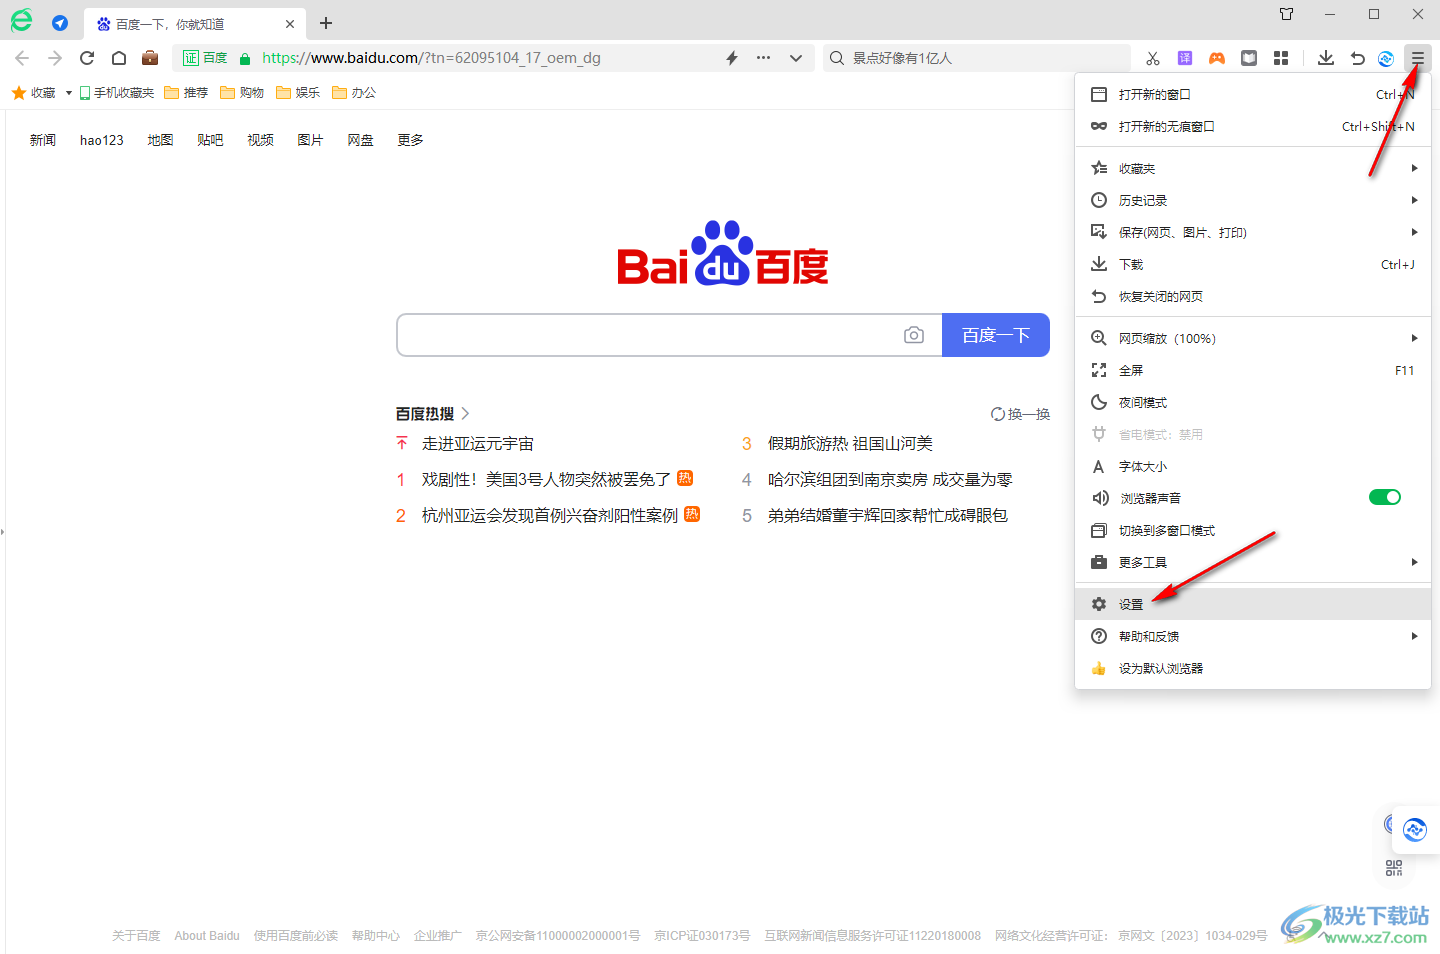The width and height of the screenshot is (1440, 954).
Task: Click the 百度一下 search button
Action: (996, 335)
